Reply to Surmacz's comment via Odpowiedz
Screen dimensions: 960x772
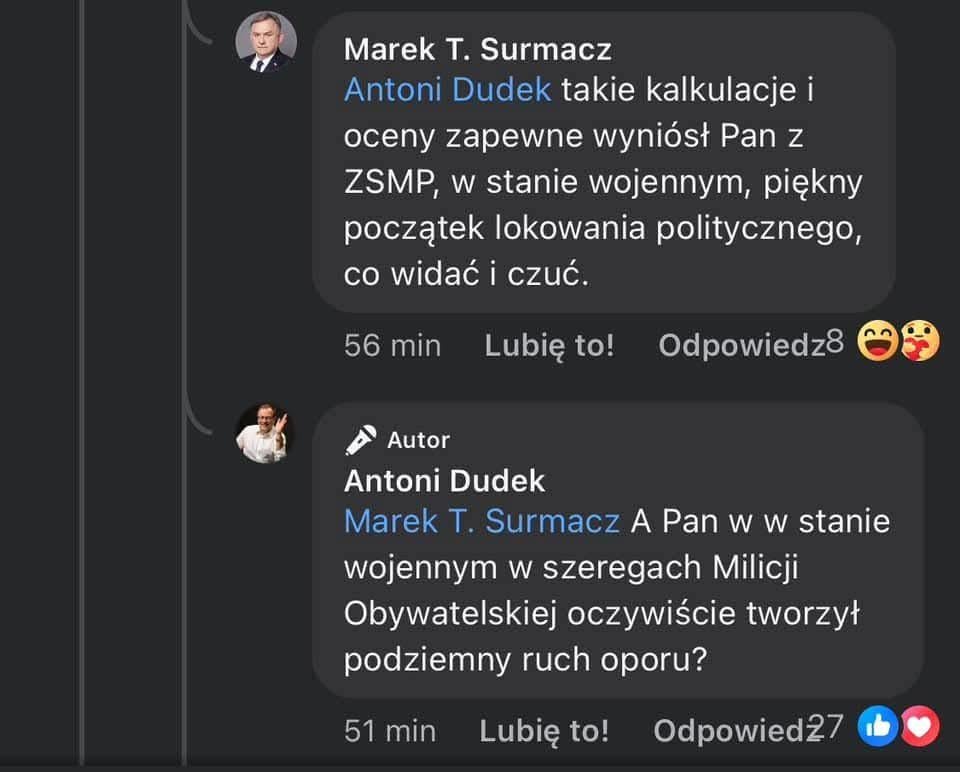coord(741,345)
